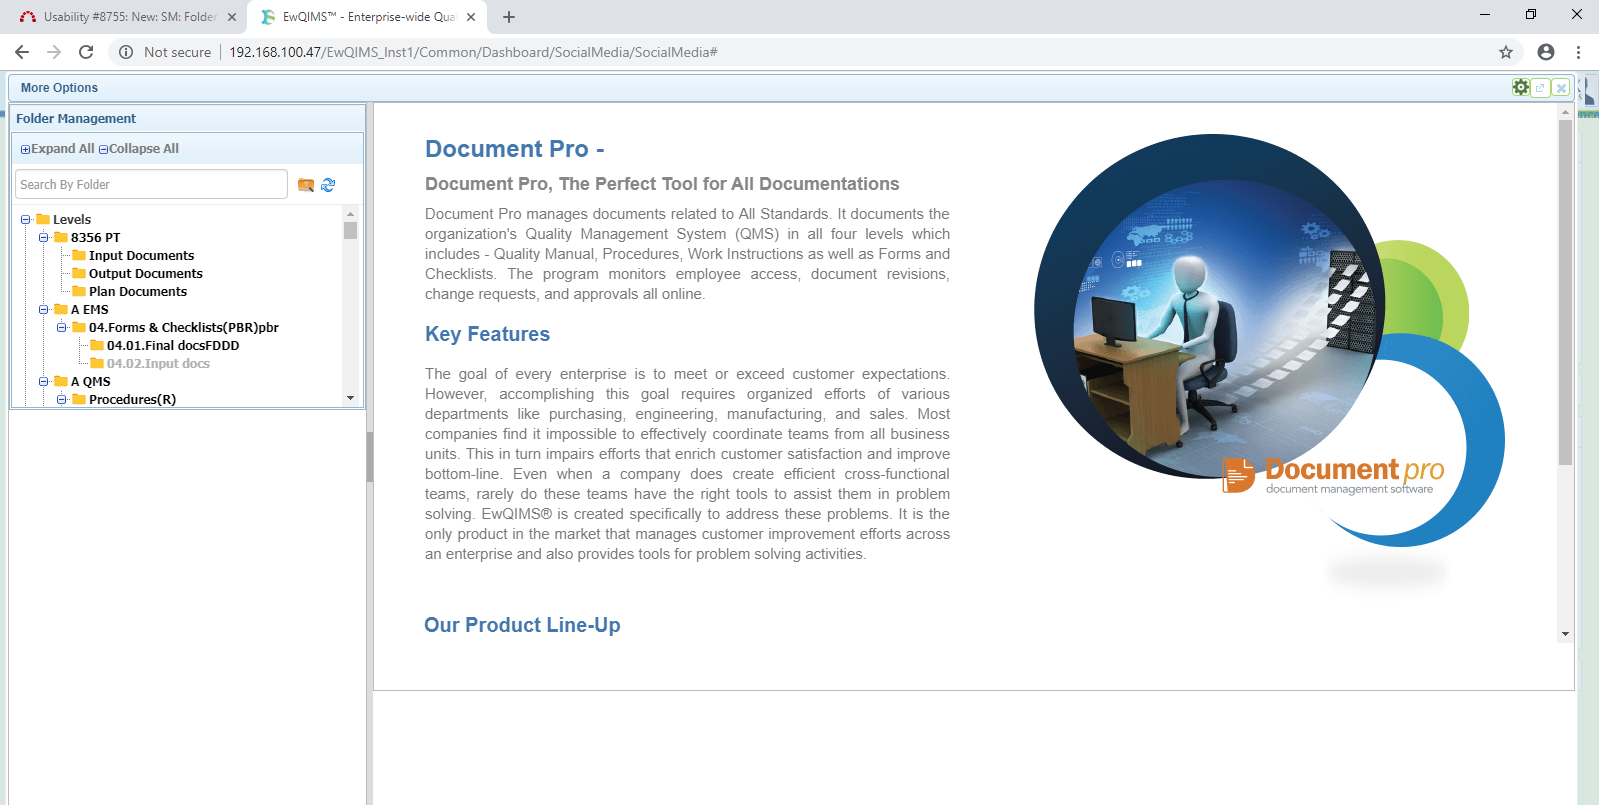
Task: Collapse the A QMS node
Action: 44,382
